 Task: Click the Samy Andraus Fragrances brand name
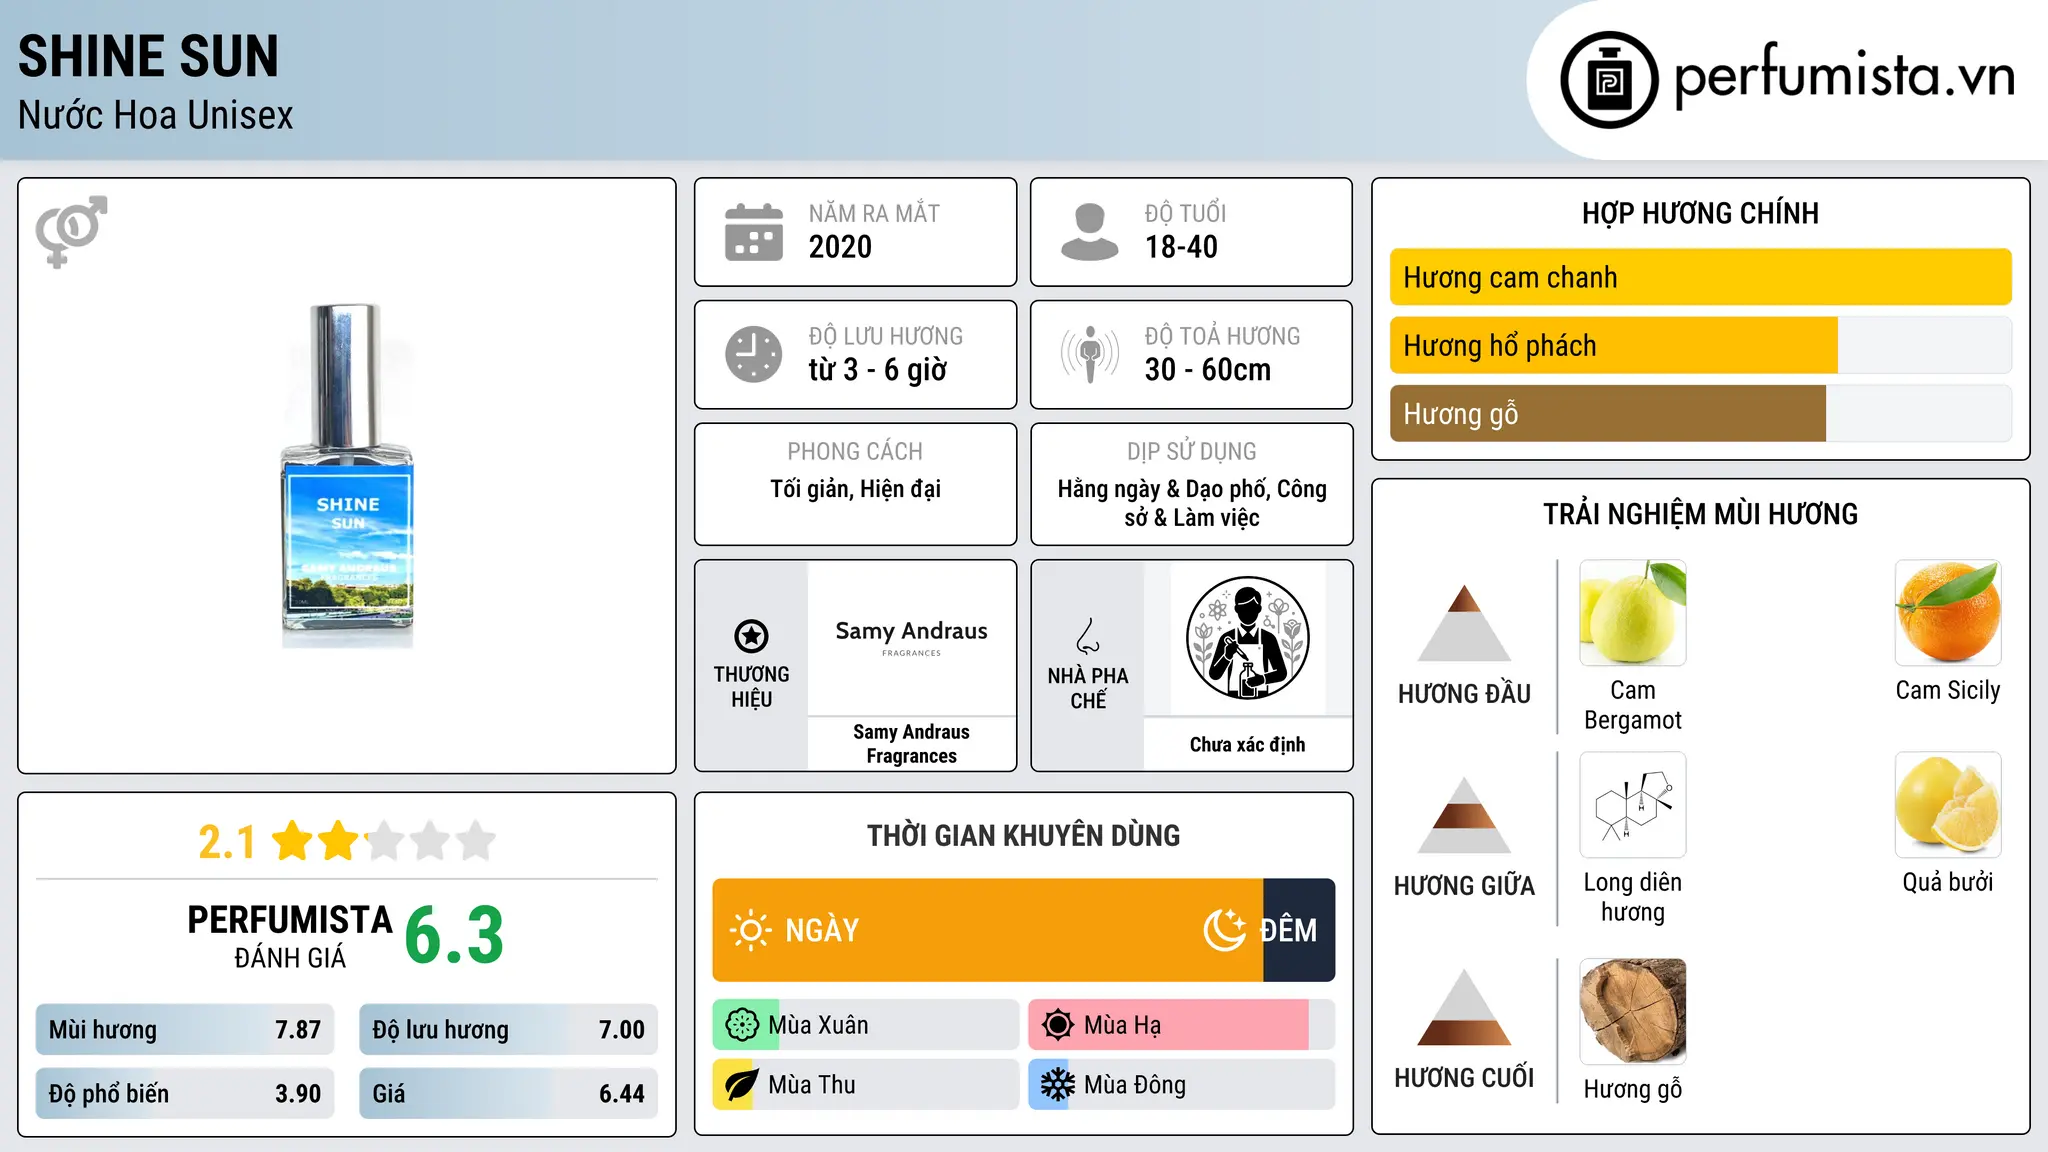911,744
